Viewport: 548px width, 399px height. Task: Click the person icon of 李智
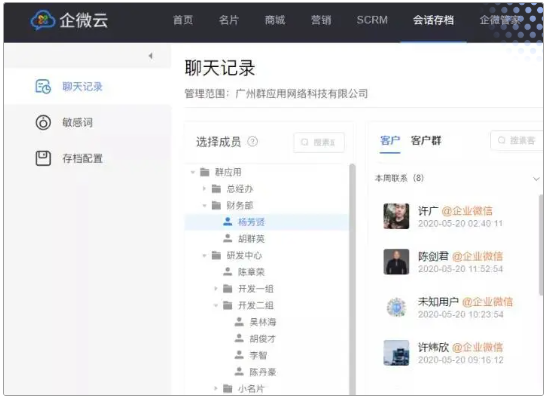[x=239, y=355]
